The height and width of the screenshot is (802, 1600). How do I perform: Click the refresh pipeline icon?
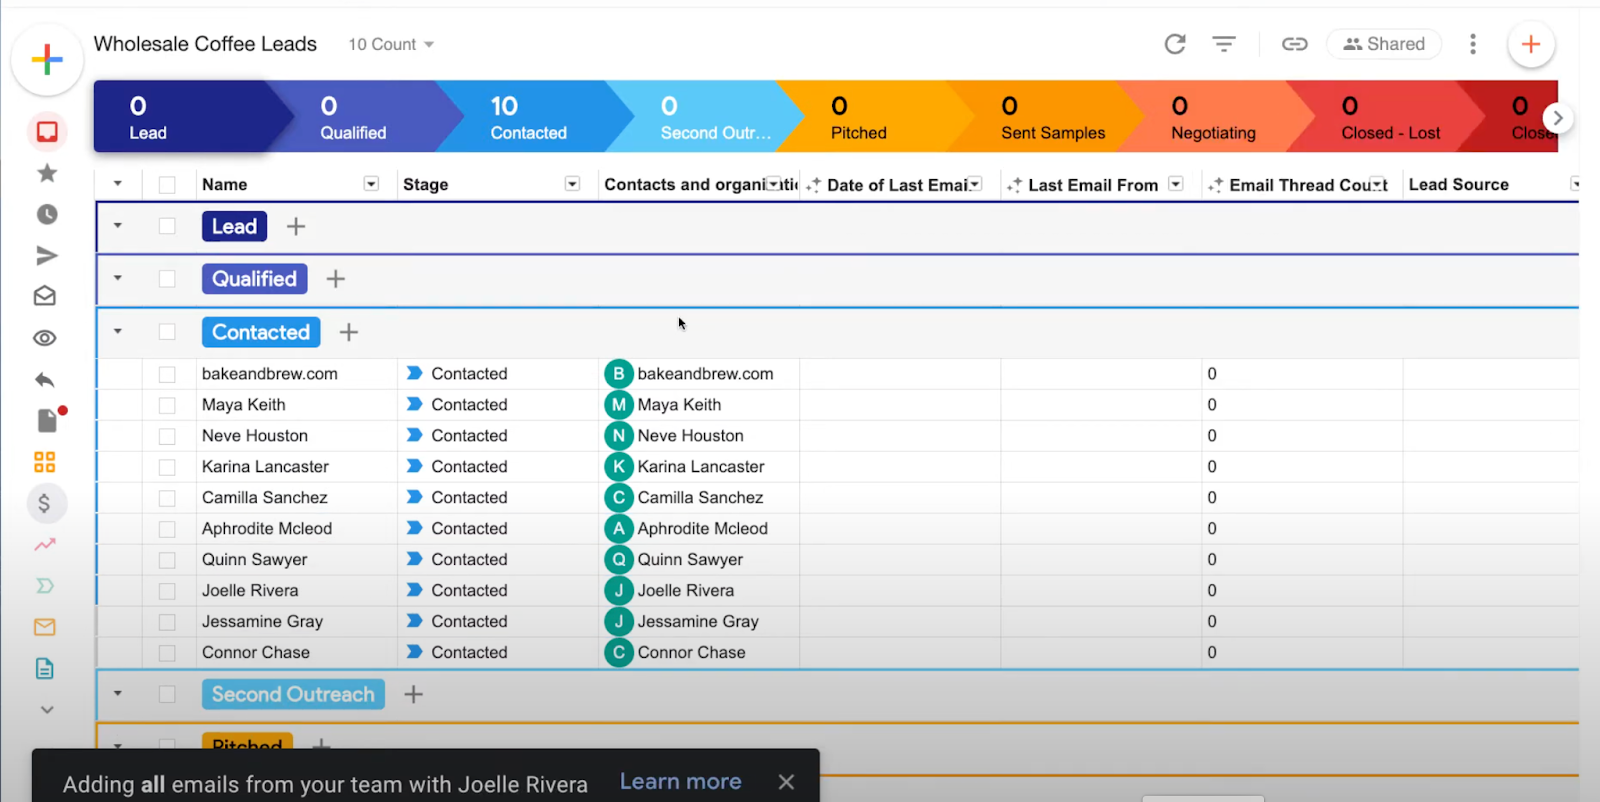pyautogui.click(x=1175, y=44)
